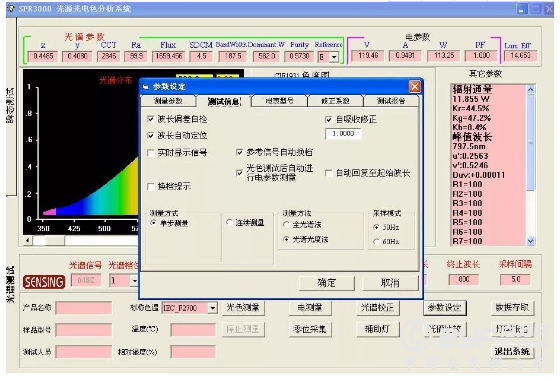Select the '797.5nm' peak wavelength line
Image resolution: width=560 pixels, height=381 pixels.
pyautogui.click(x=469, y=146)
